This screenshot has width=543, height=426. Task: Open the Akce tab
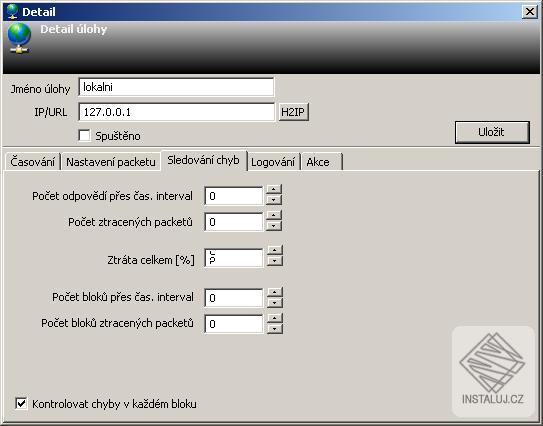click(321, 162)
